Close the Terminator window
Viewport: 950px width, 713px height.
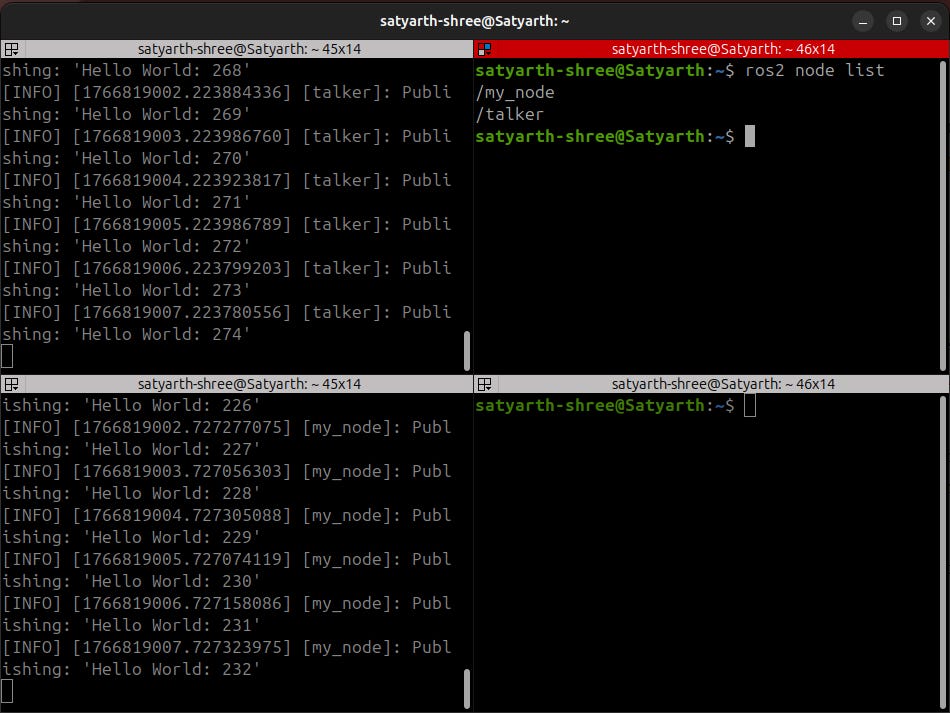click(x=931, y=21)
